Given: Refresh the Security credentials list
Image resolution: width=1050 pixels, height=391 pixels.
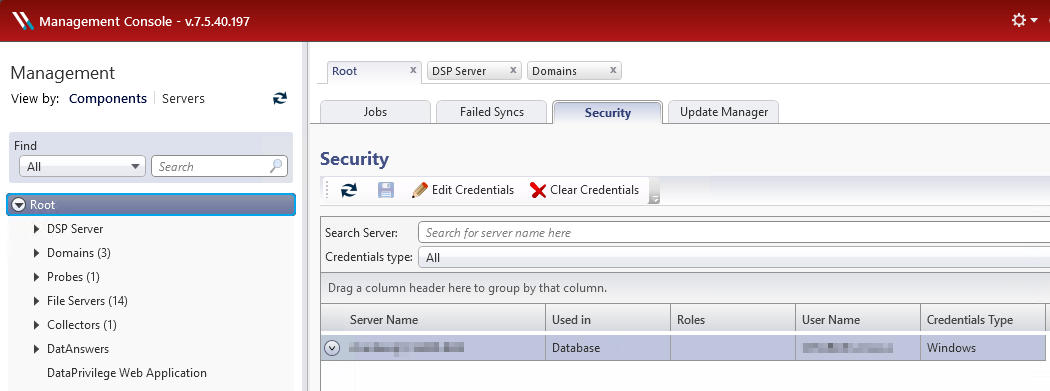Looking at the screenshot, I should click(x=349, y=190).
